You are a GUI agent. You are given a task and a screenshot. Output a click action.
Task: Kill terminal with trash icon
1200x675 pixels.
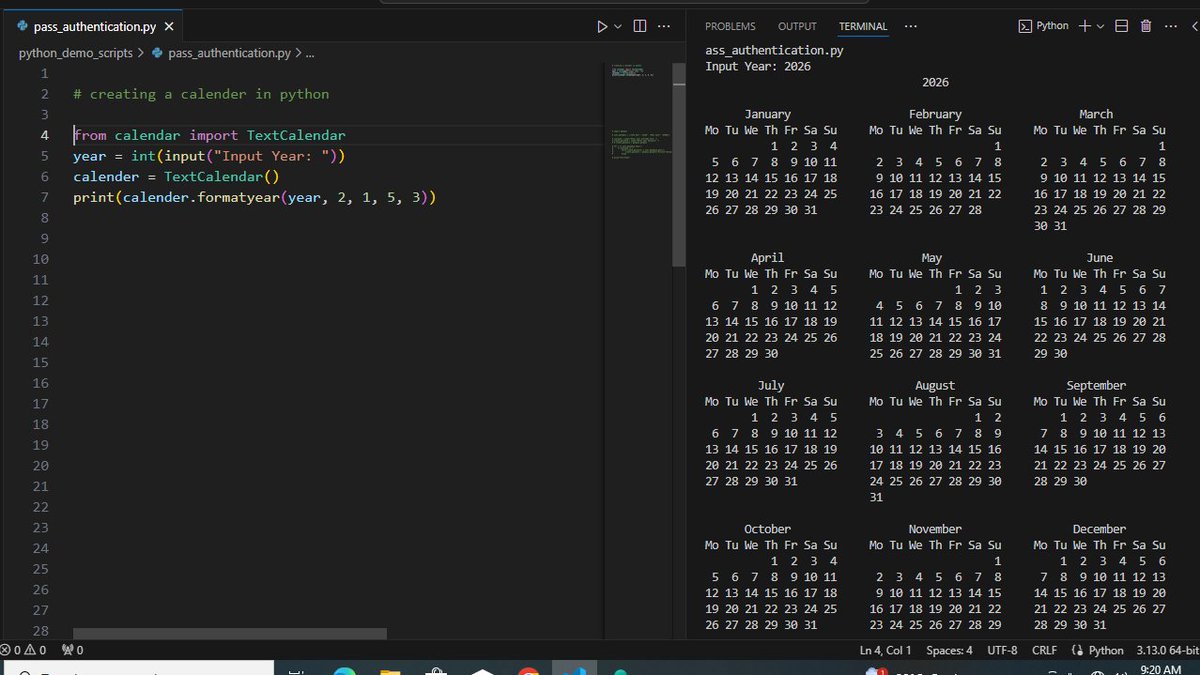1146,26
